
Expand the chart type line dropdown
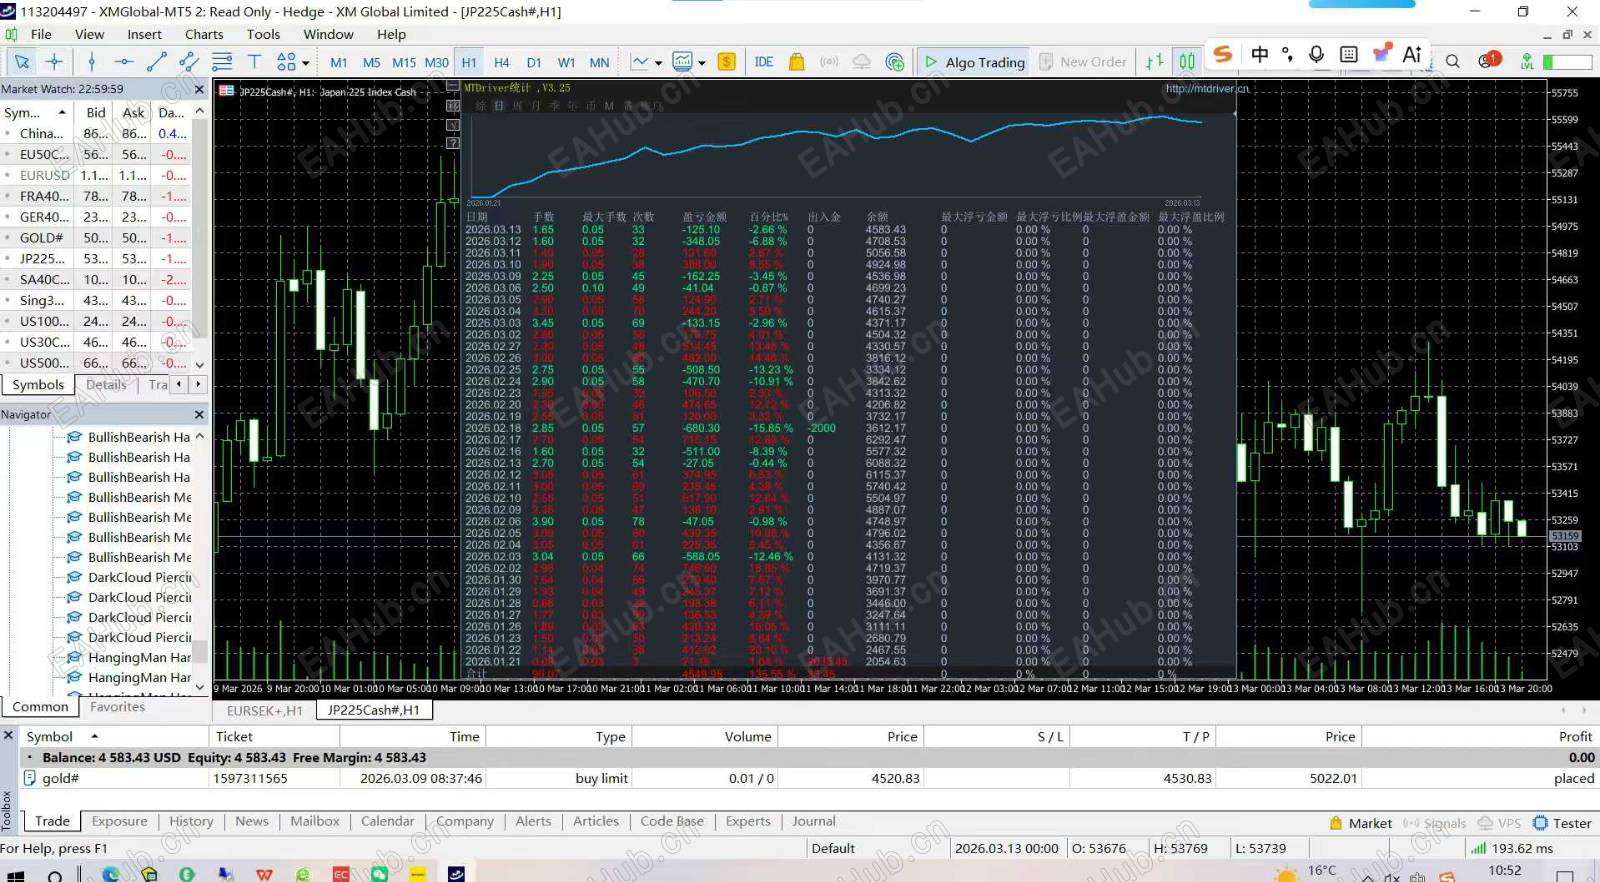point(659,63)
